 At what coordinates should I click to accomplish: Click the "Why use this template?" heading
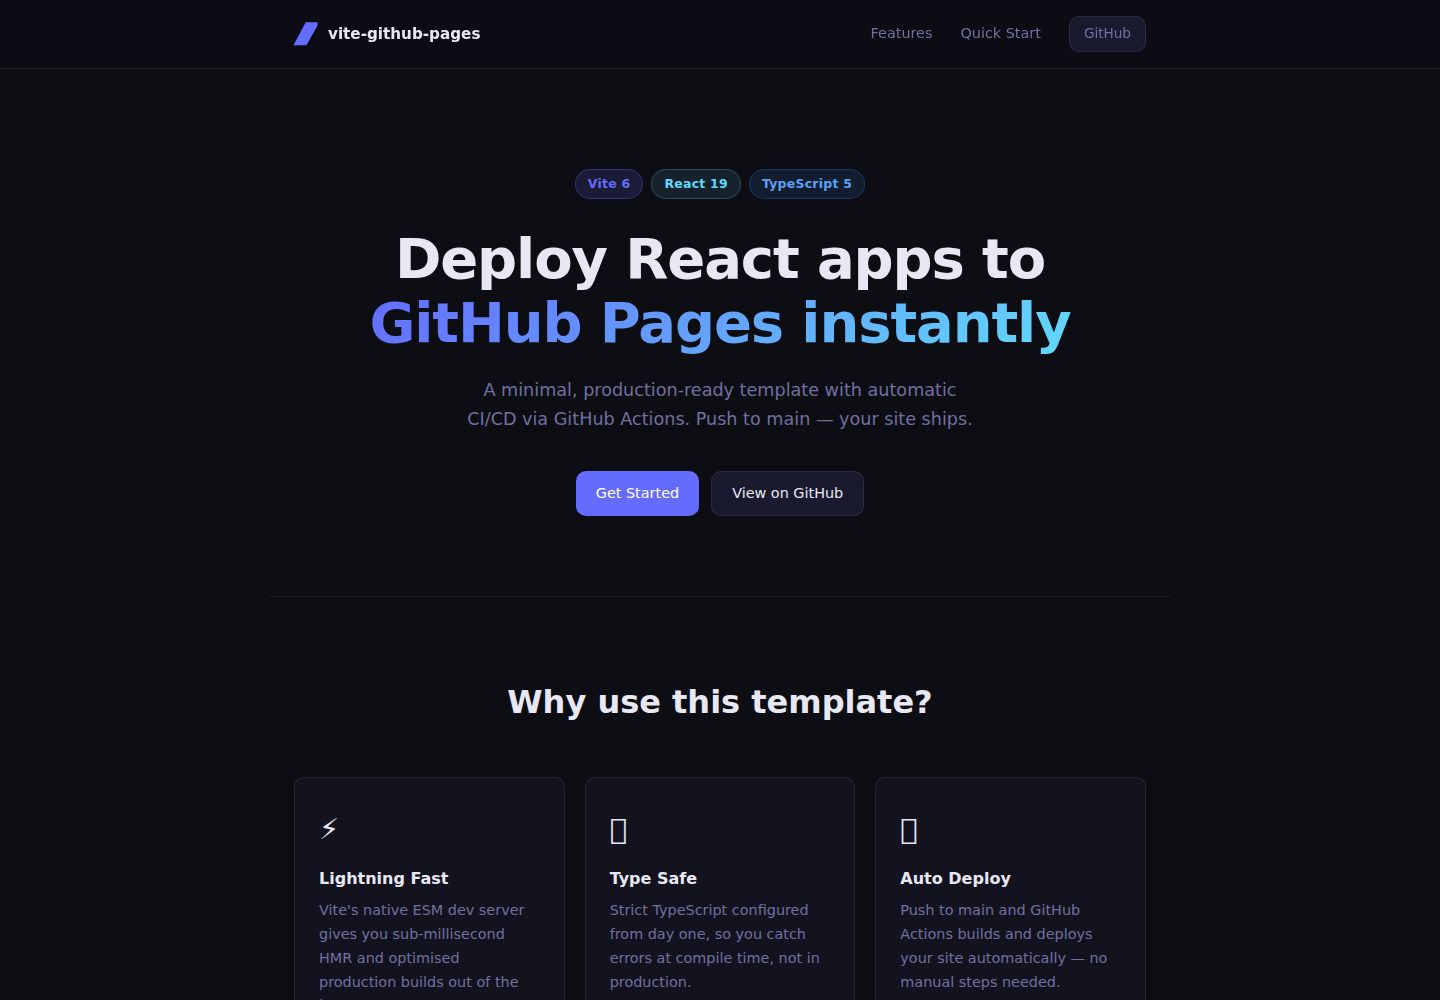coord(720,702)
